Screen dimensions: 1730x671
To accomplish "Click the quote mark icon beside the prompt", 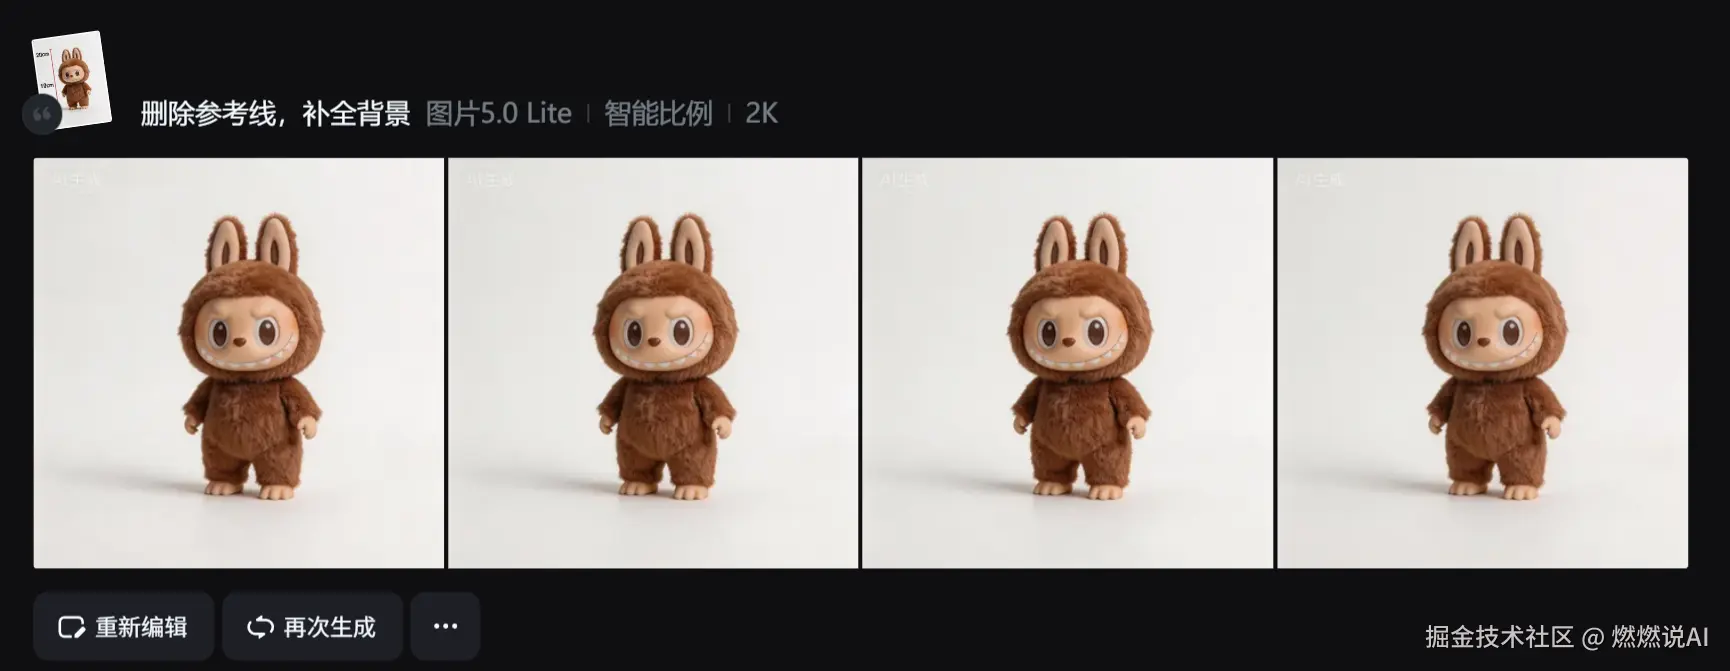I will 42,115.
